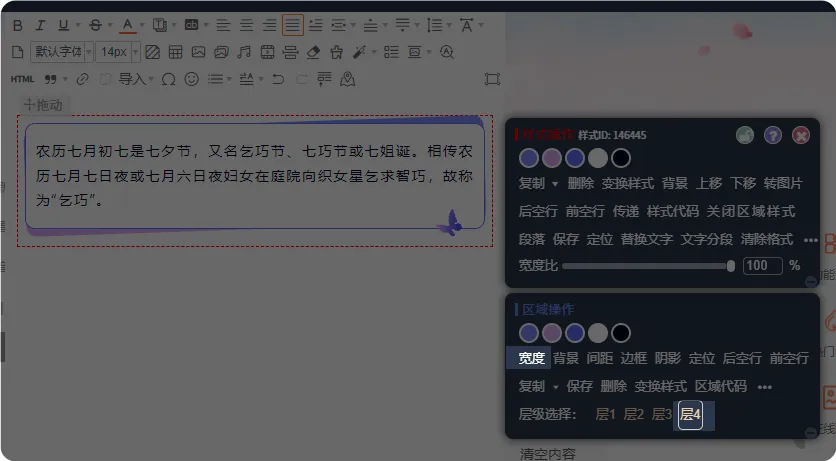Align text to the right

click(x=270, y=25)
